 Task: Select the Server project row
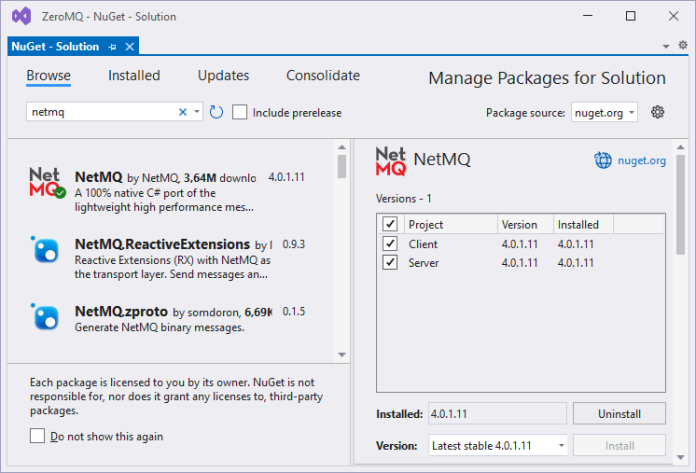tap(521, 263)
